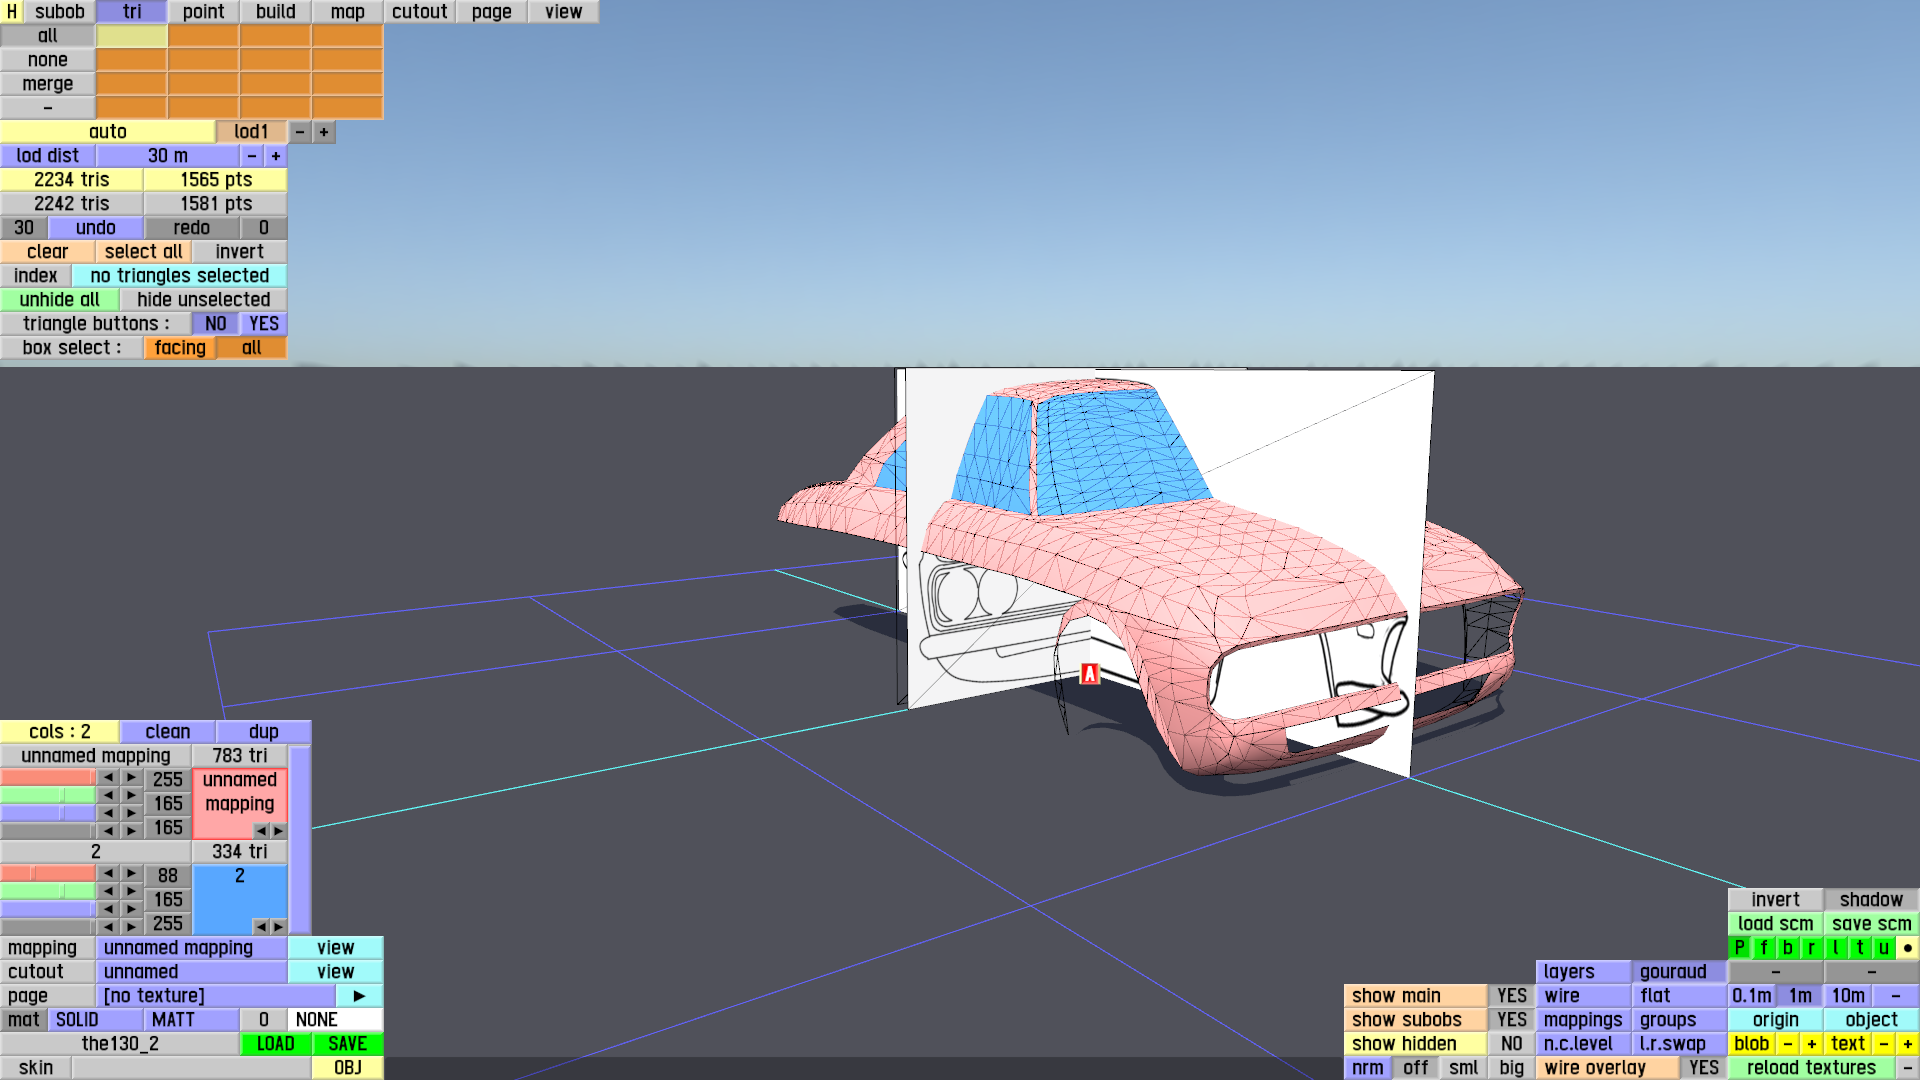
Task: Click the page texture play arrow
Action: coord(359,996)
